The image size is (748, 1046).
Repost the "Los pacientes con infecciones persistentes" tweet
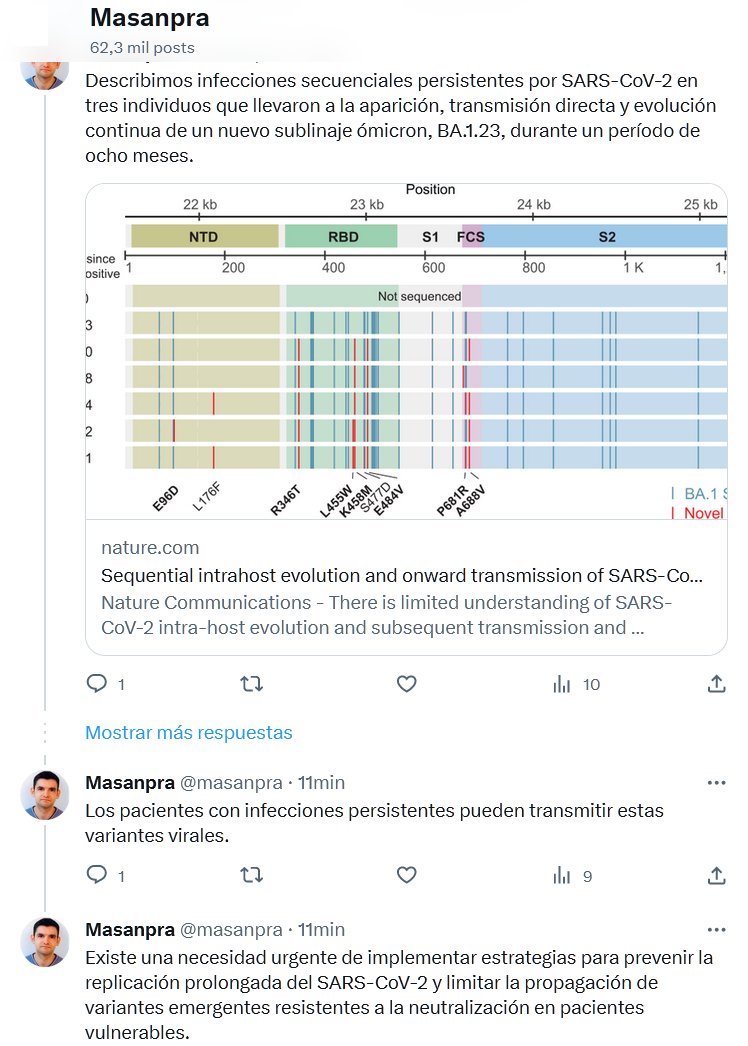253,875
